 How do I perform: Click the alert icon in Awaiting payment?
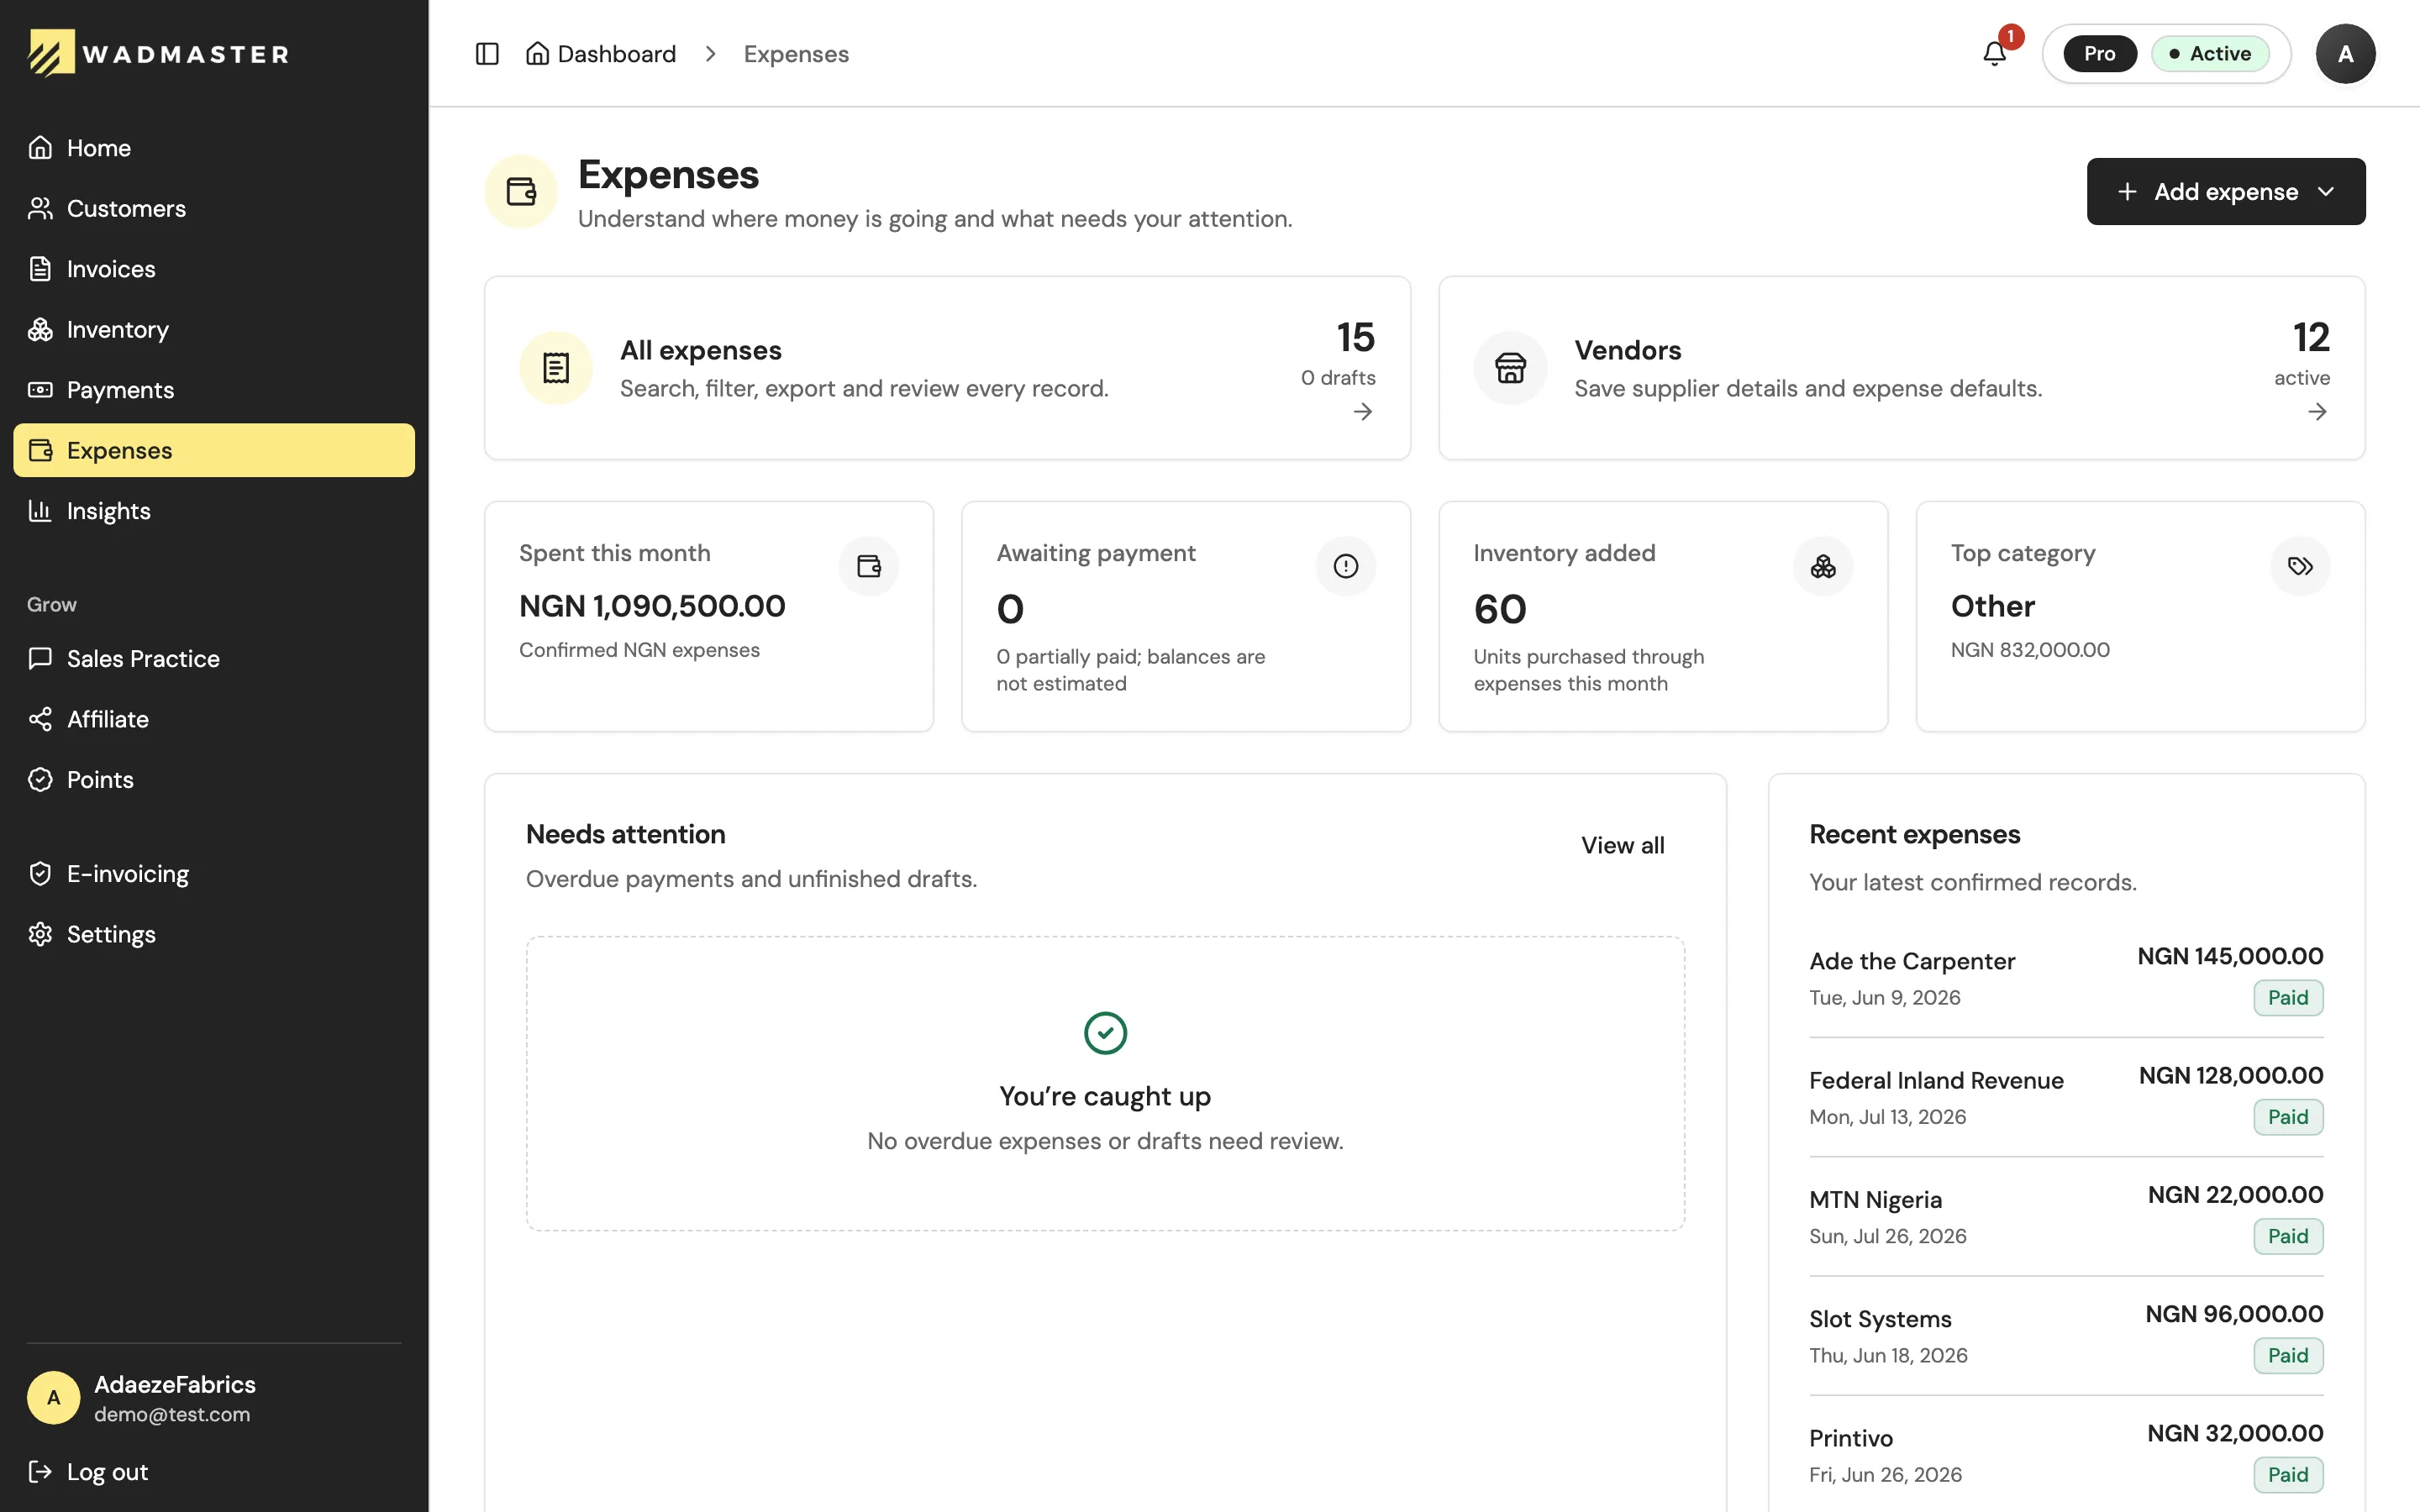click(1346, 567)
